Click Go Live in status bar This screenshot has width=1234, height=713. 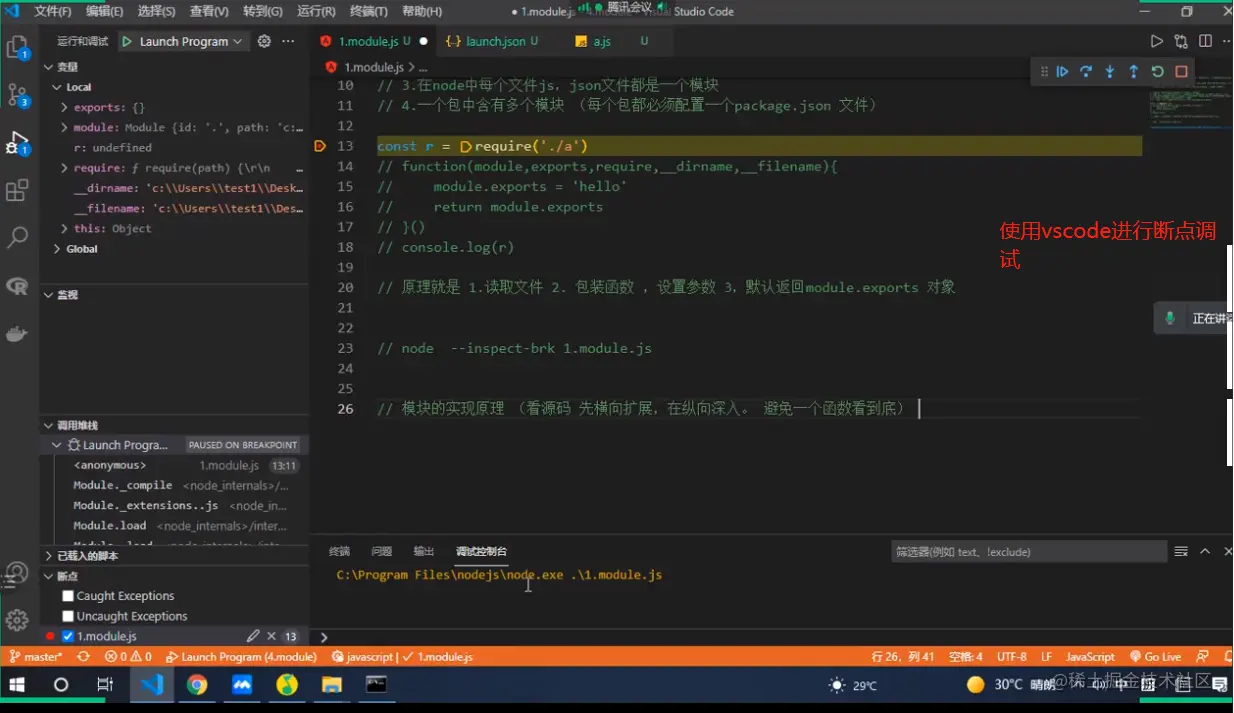(x=1155, y=657)
